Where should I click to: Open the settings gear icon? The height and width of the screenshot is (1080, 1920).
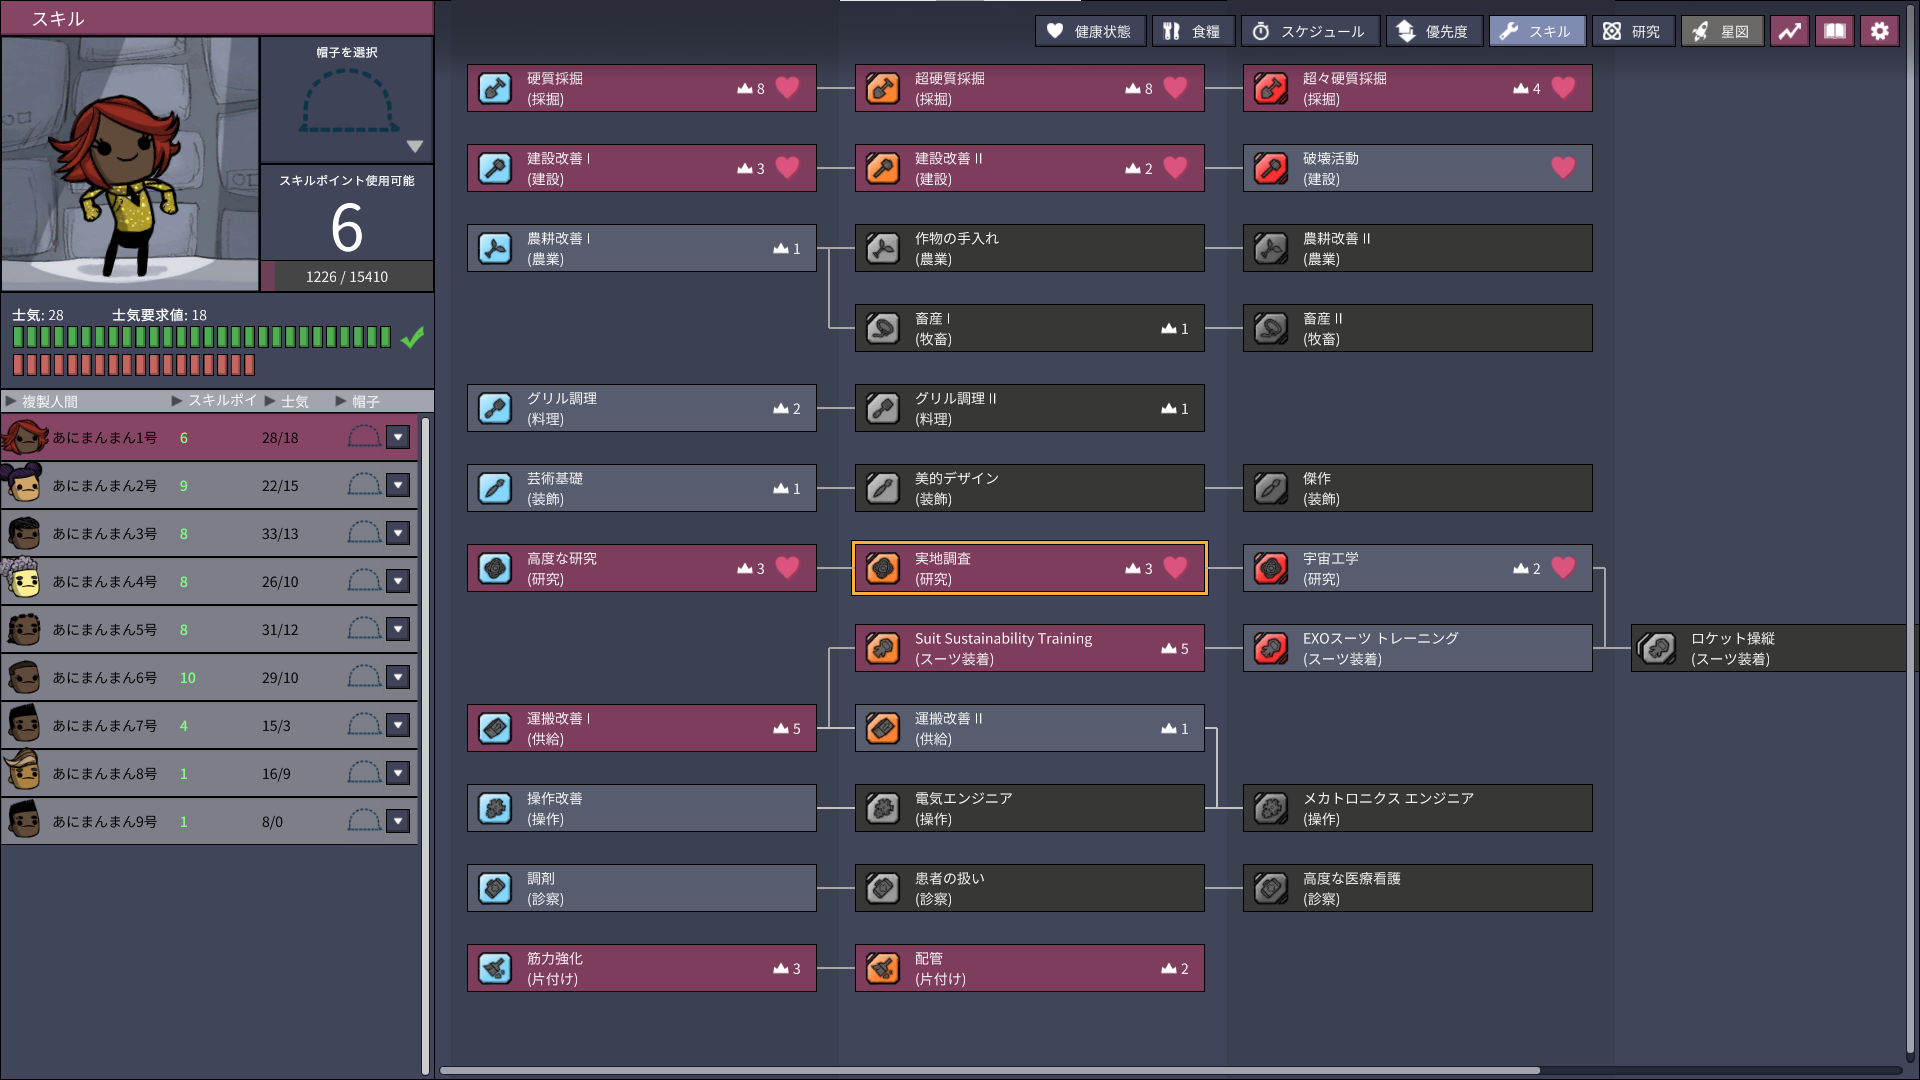tap(1879, 31)
